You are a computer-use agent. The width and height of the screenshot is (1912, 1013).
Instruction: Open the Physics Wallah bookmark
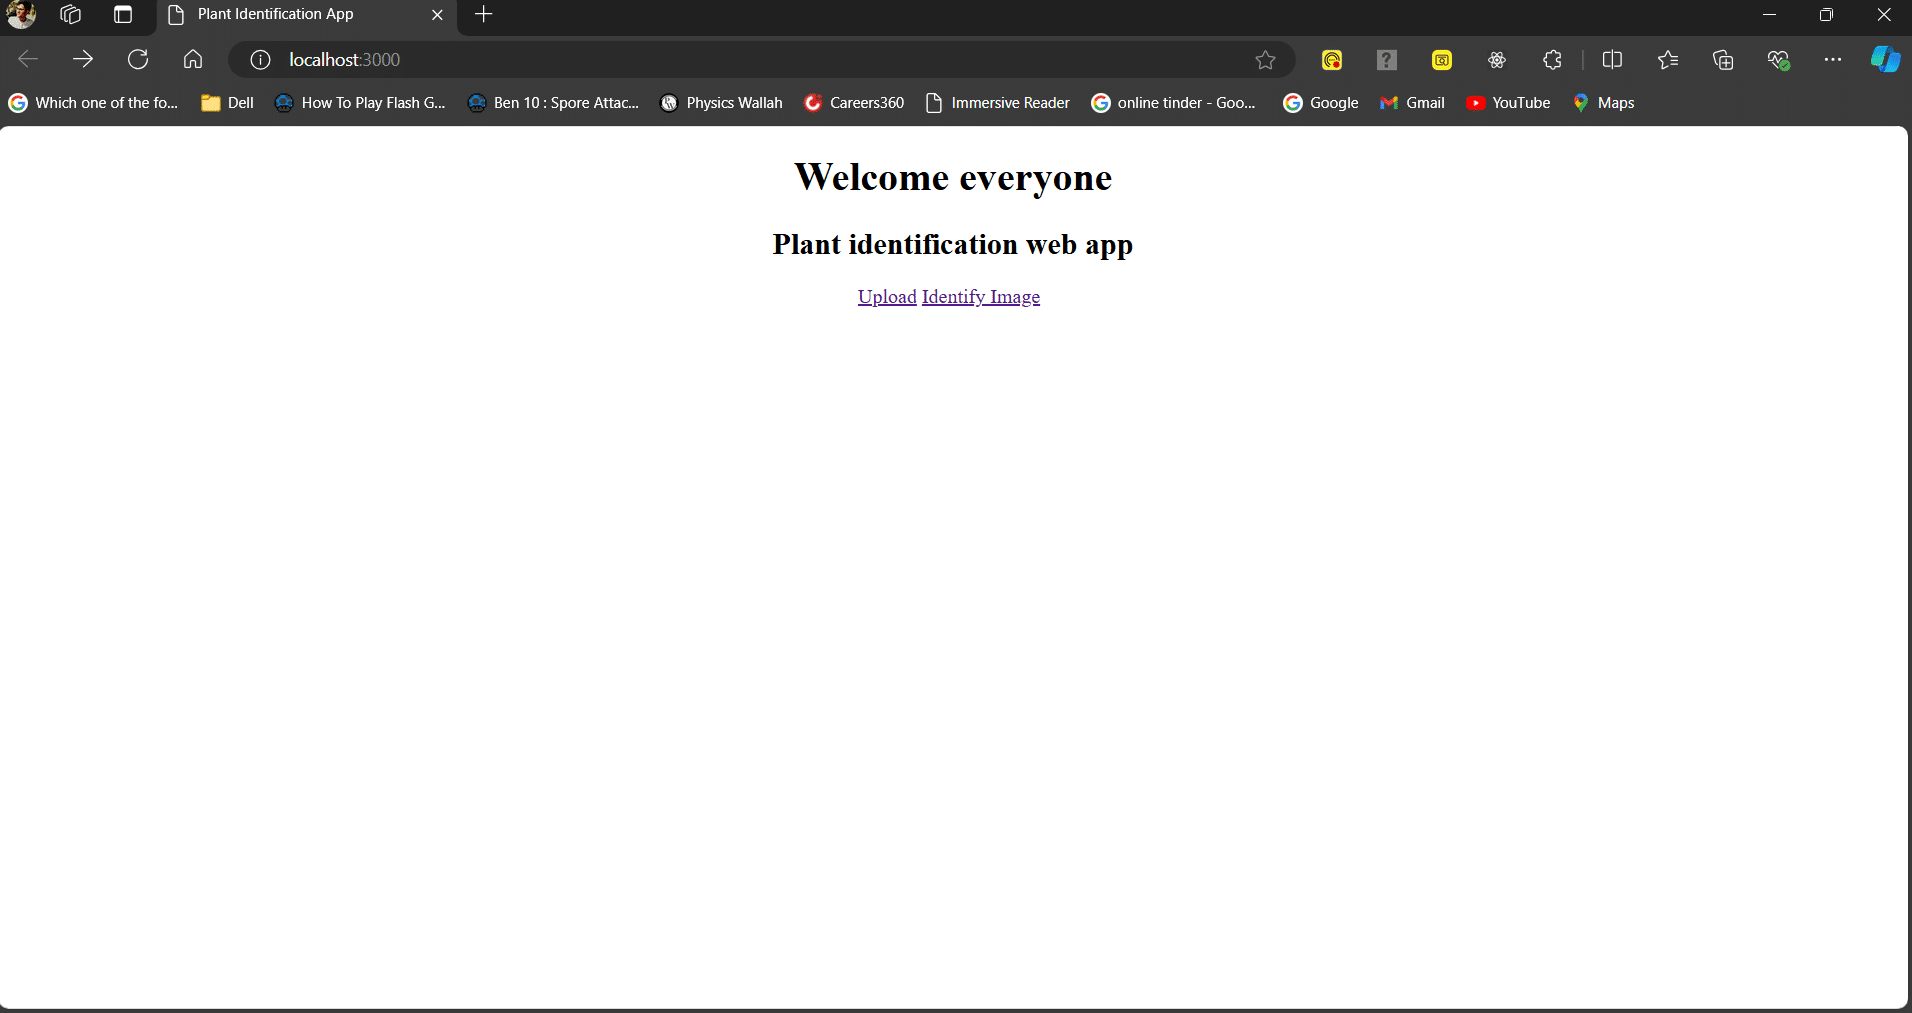722,102
